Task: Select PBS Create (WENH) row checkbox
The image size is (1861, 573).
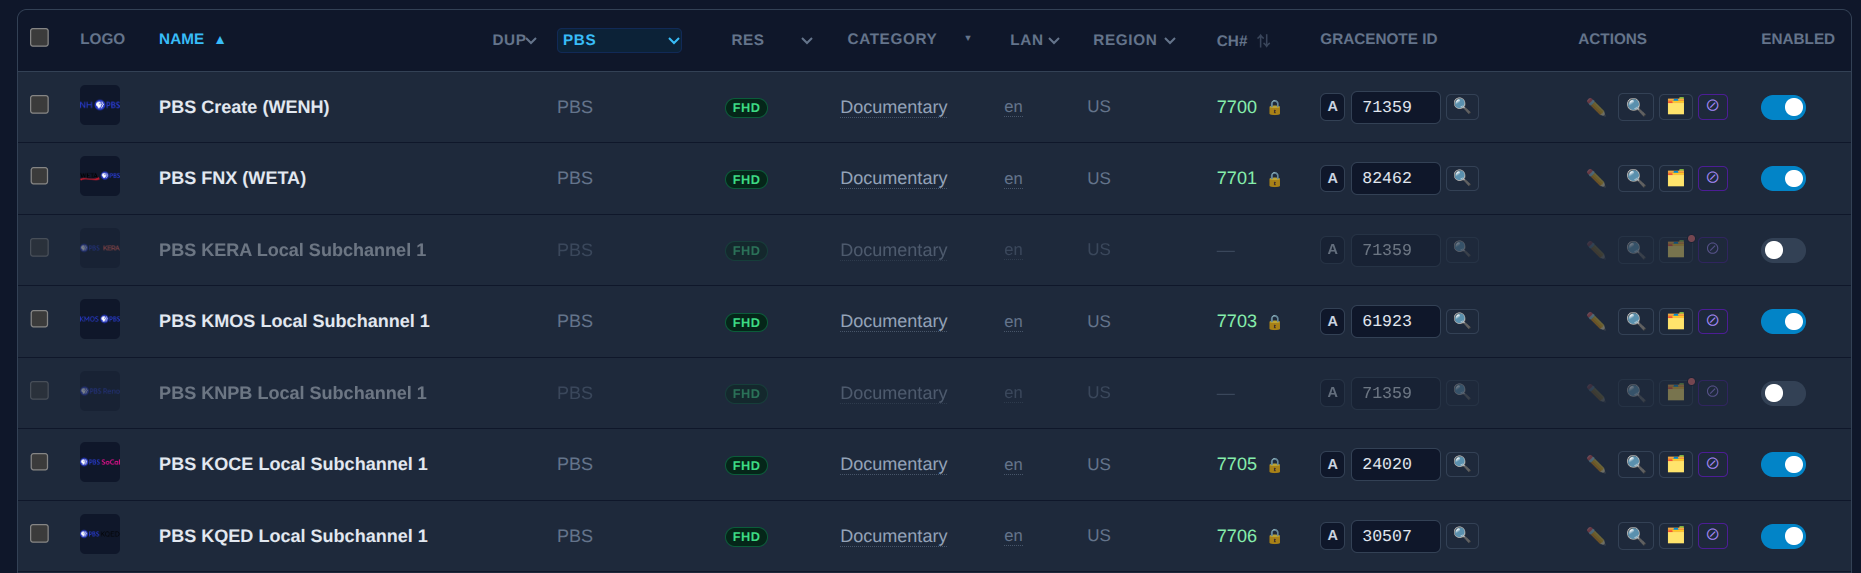Action: [40, 104]
